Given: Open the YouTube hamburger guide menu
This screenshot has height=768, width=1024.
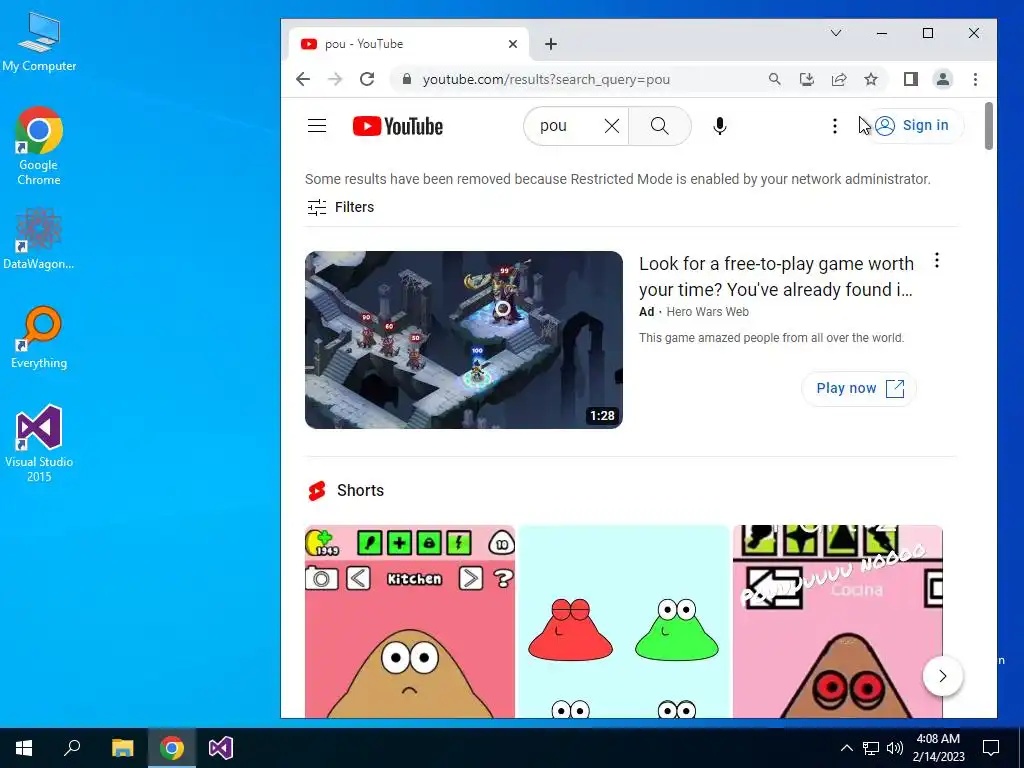Looking at the screenshot, I should (x=317, y=125).
